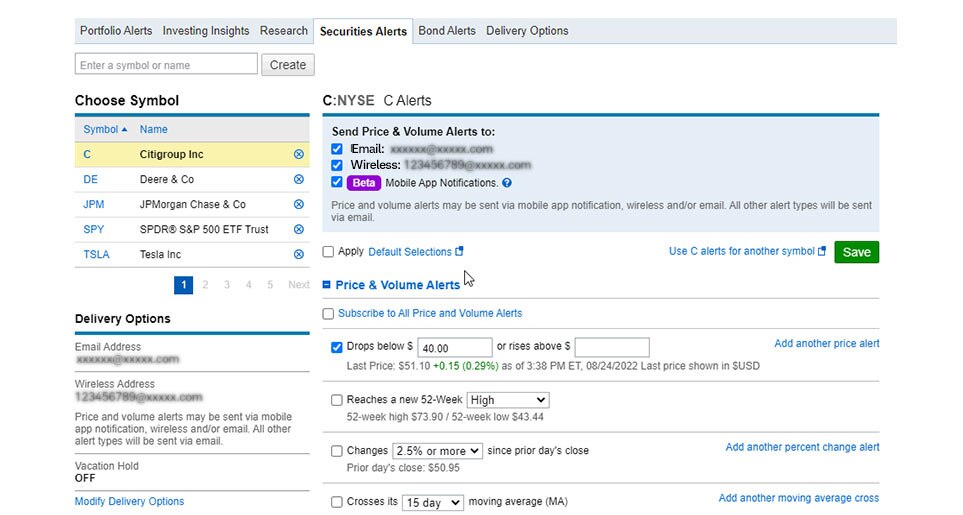
Task: Click popup icon next to Default Selections
Action: click(x=460, y=252)
